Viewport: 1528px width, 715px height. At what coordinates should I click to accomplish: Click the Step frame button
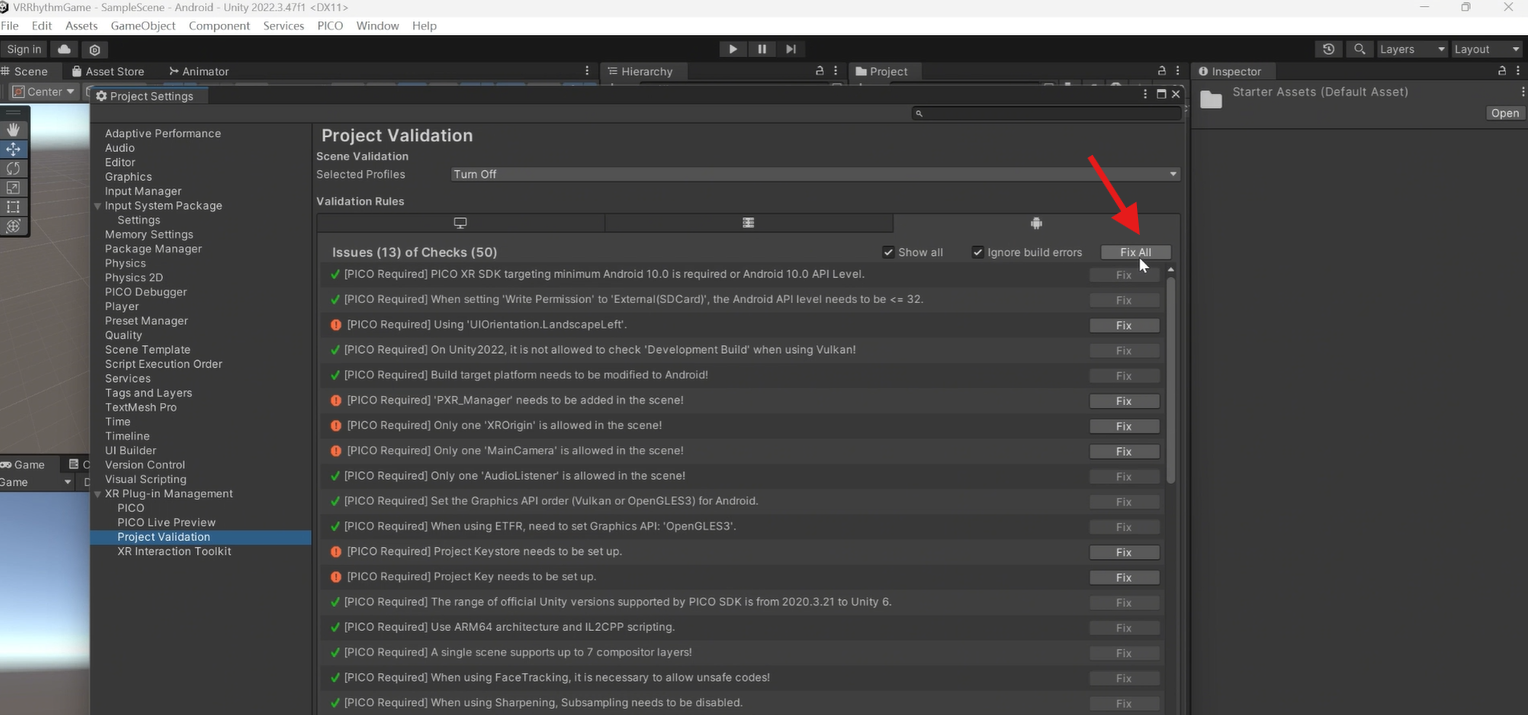click(791, 49)
